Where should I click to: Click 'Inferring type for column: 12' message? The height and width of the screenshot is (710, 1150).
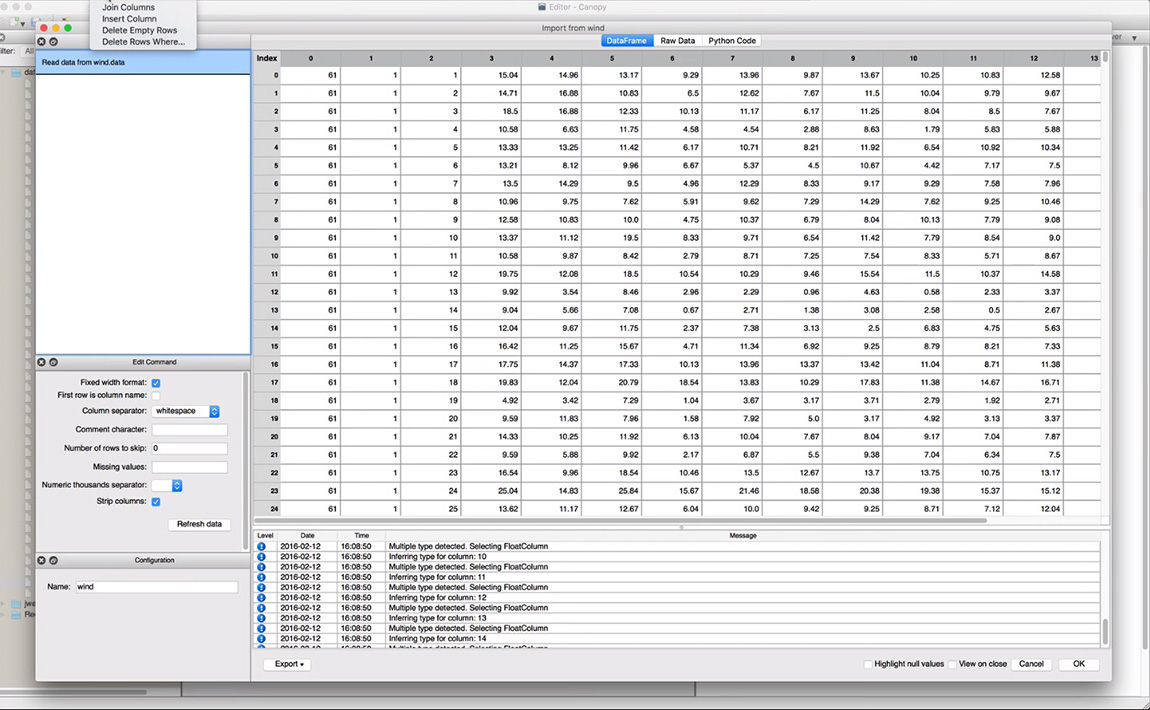click(437, 598)
